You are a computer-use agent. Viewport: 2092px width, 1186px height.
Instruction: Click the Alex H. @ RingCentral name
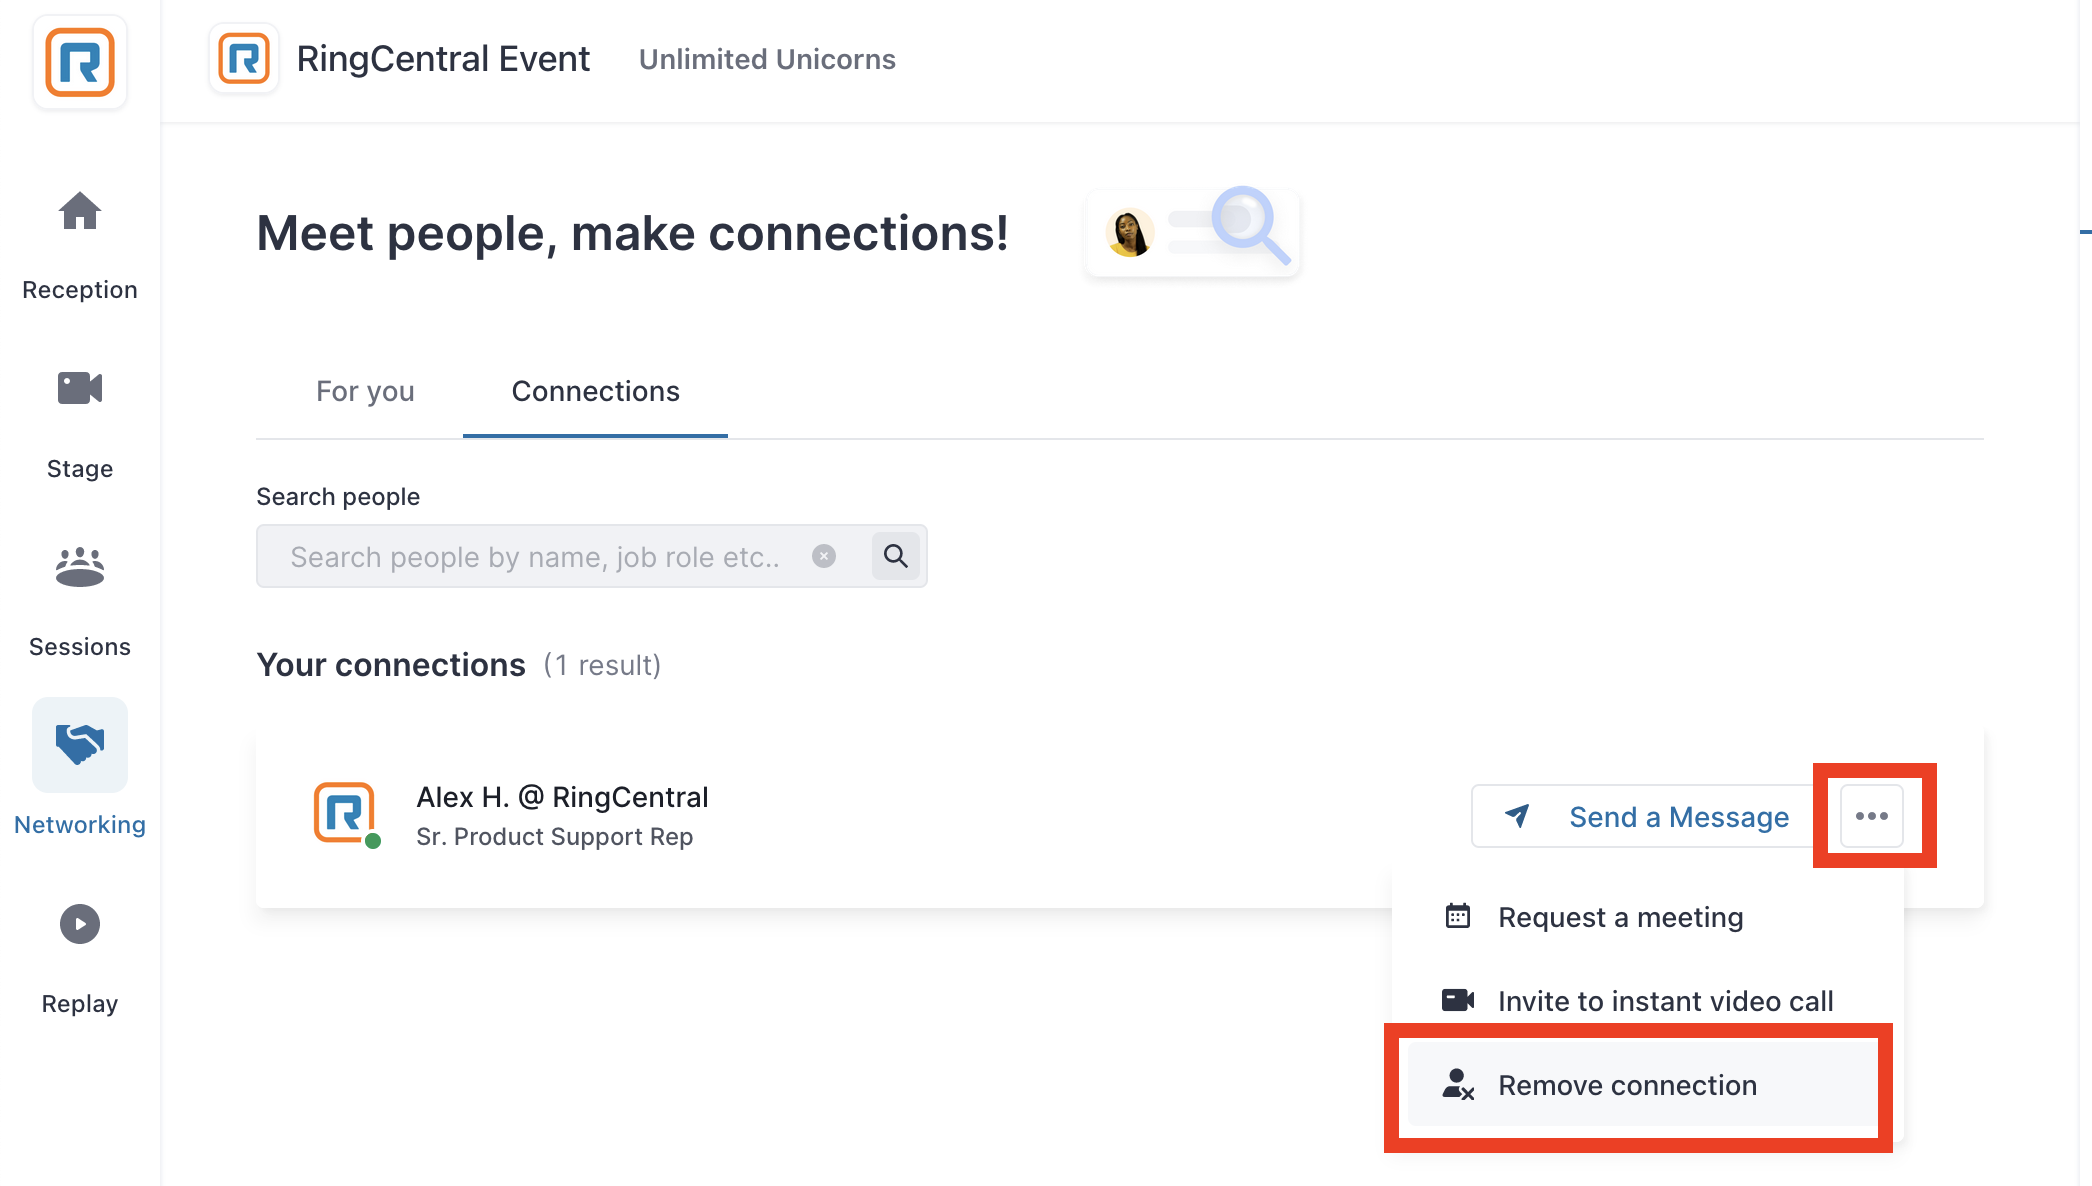click(563, 797)
